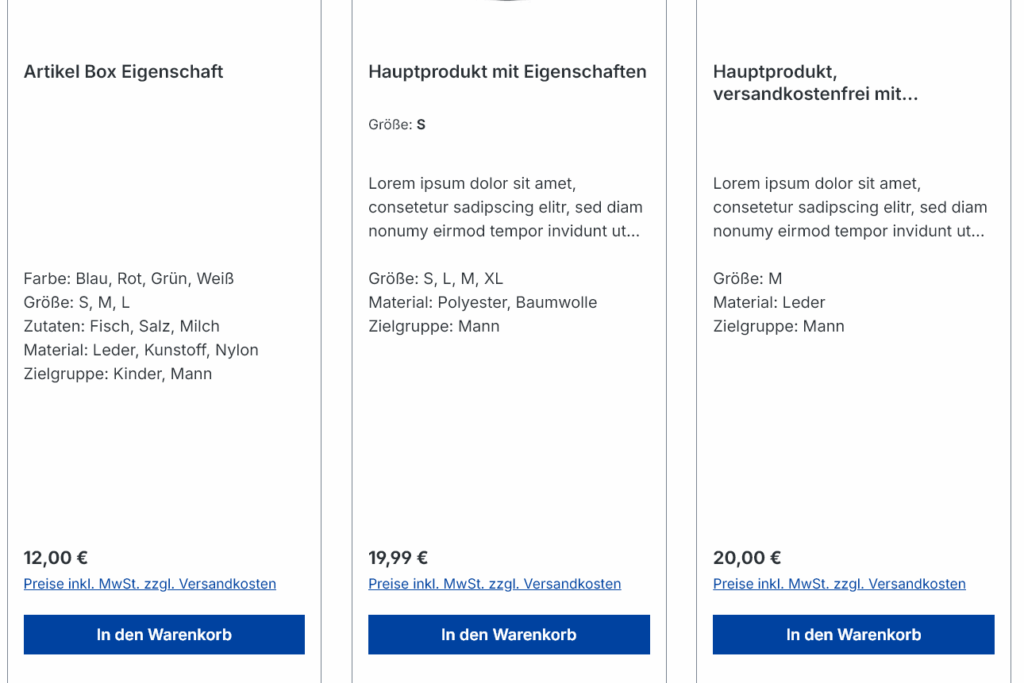Open Versandkosten link under 19,99 € price
Image resolution: width=1024 pixels, height=683 pixels.
click(x=494, y=584)
